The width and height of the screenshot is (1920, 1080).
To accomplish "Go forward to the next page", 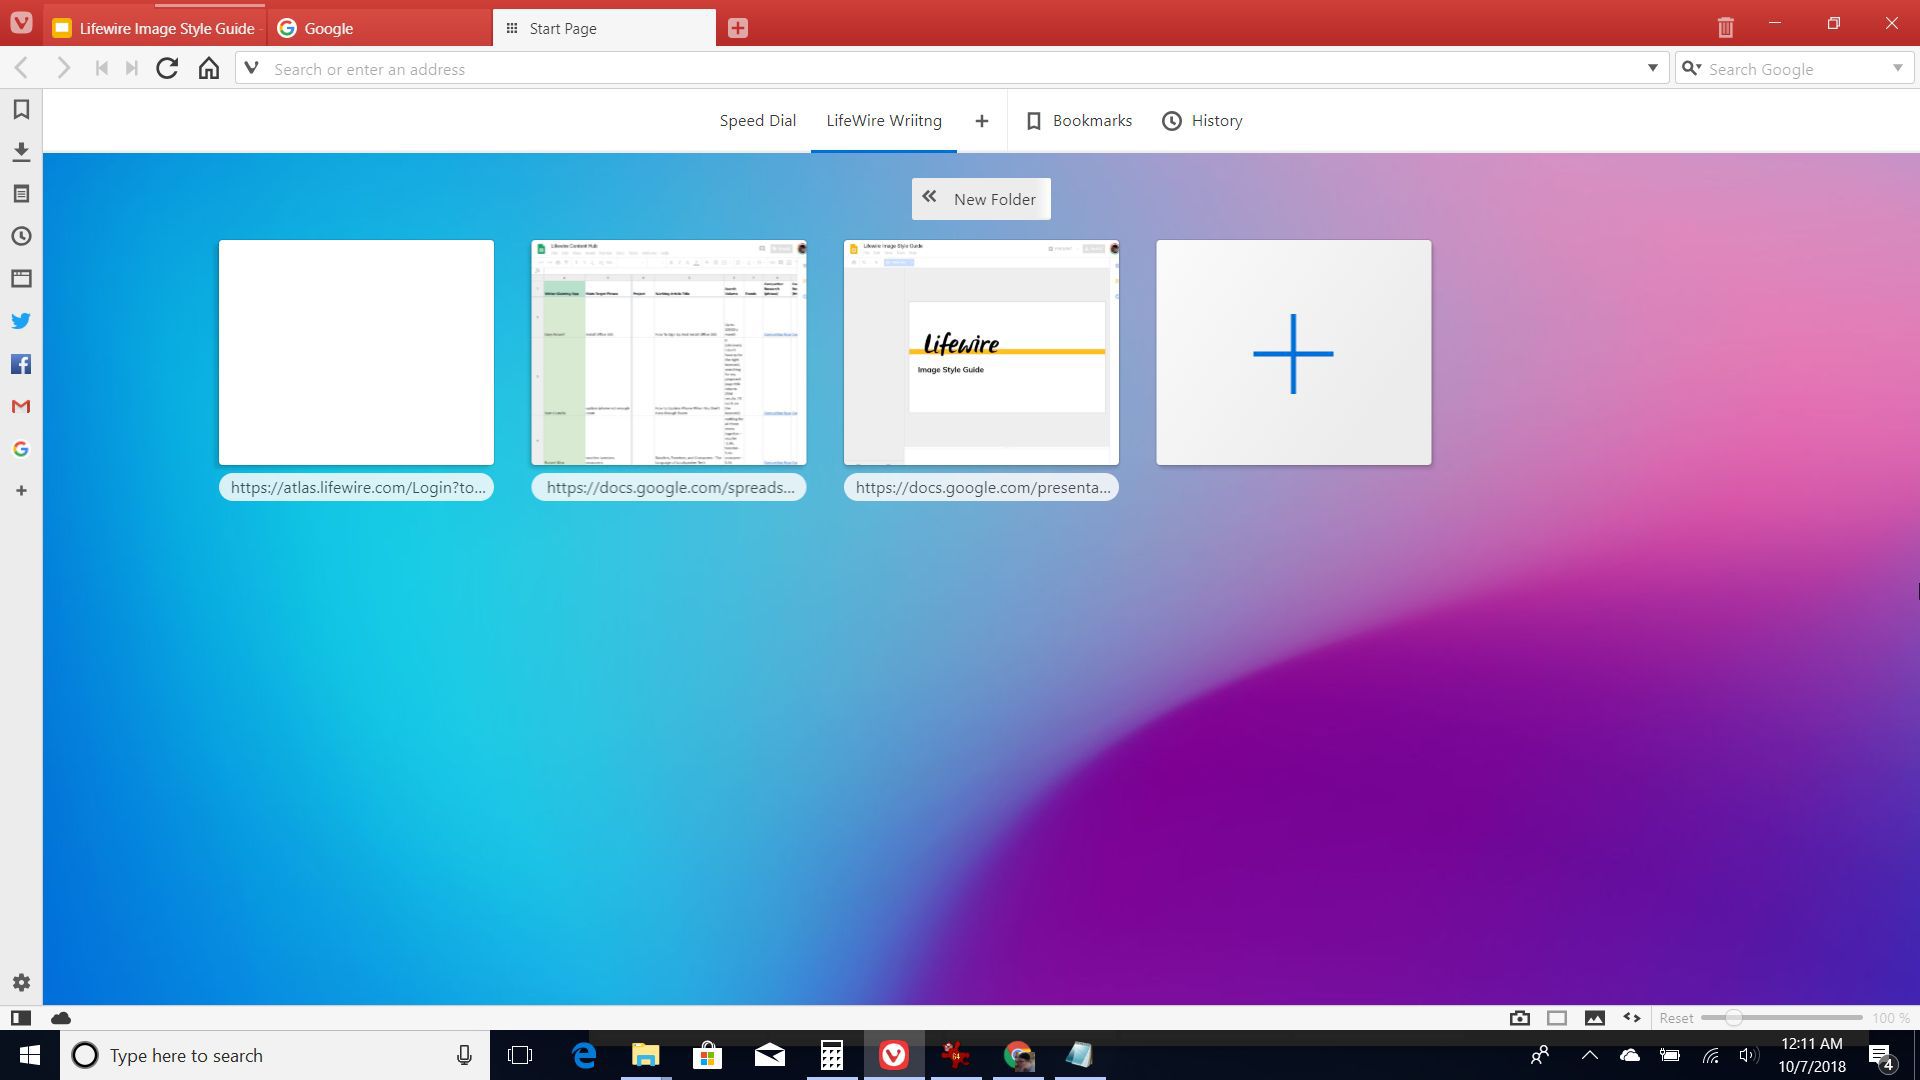I will pyautogui.click(x=63, y=69).
